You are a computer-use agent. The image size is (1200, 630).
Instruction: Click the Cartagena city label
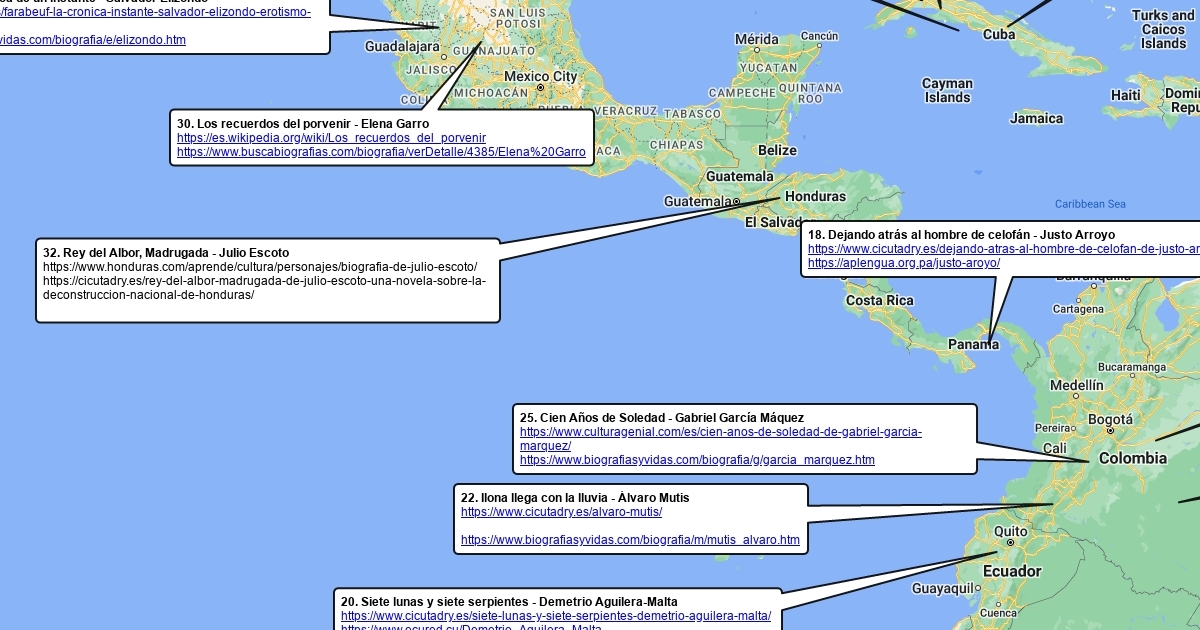1077,310
